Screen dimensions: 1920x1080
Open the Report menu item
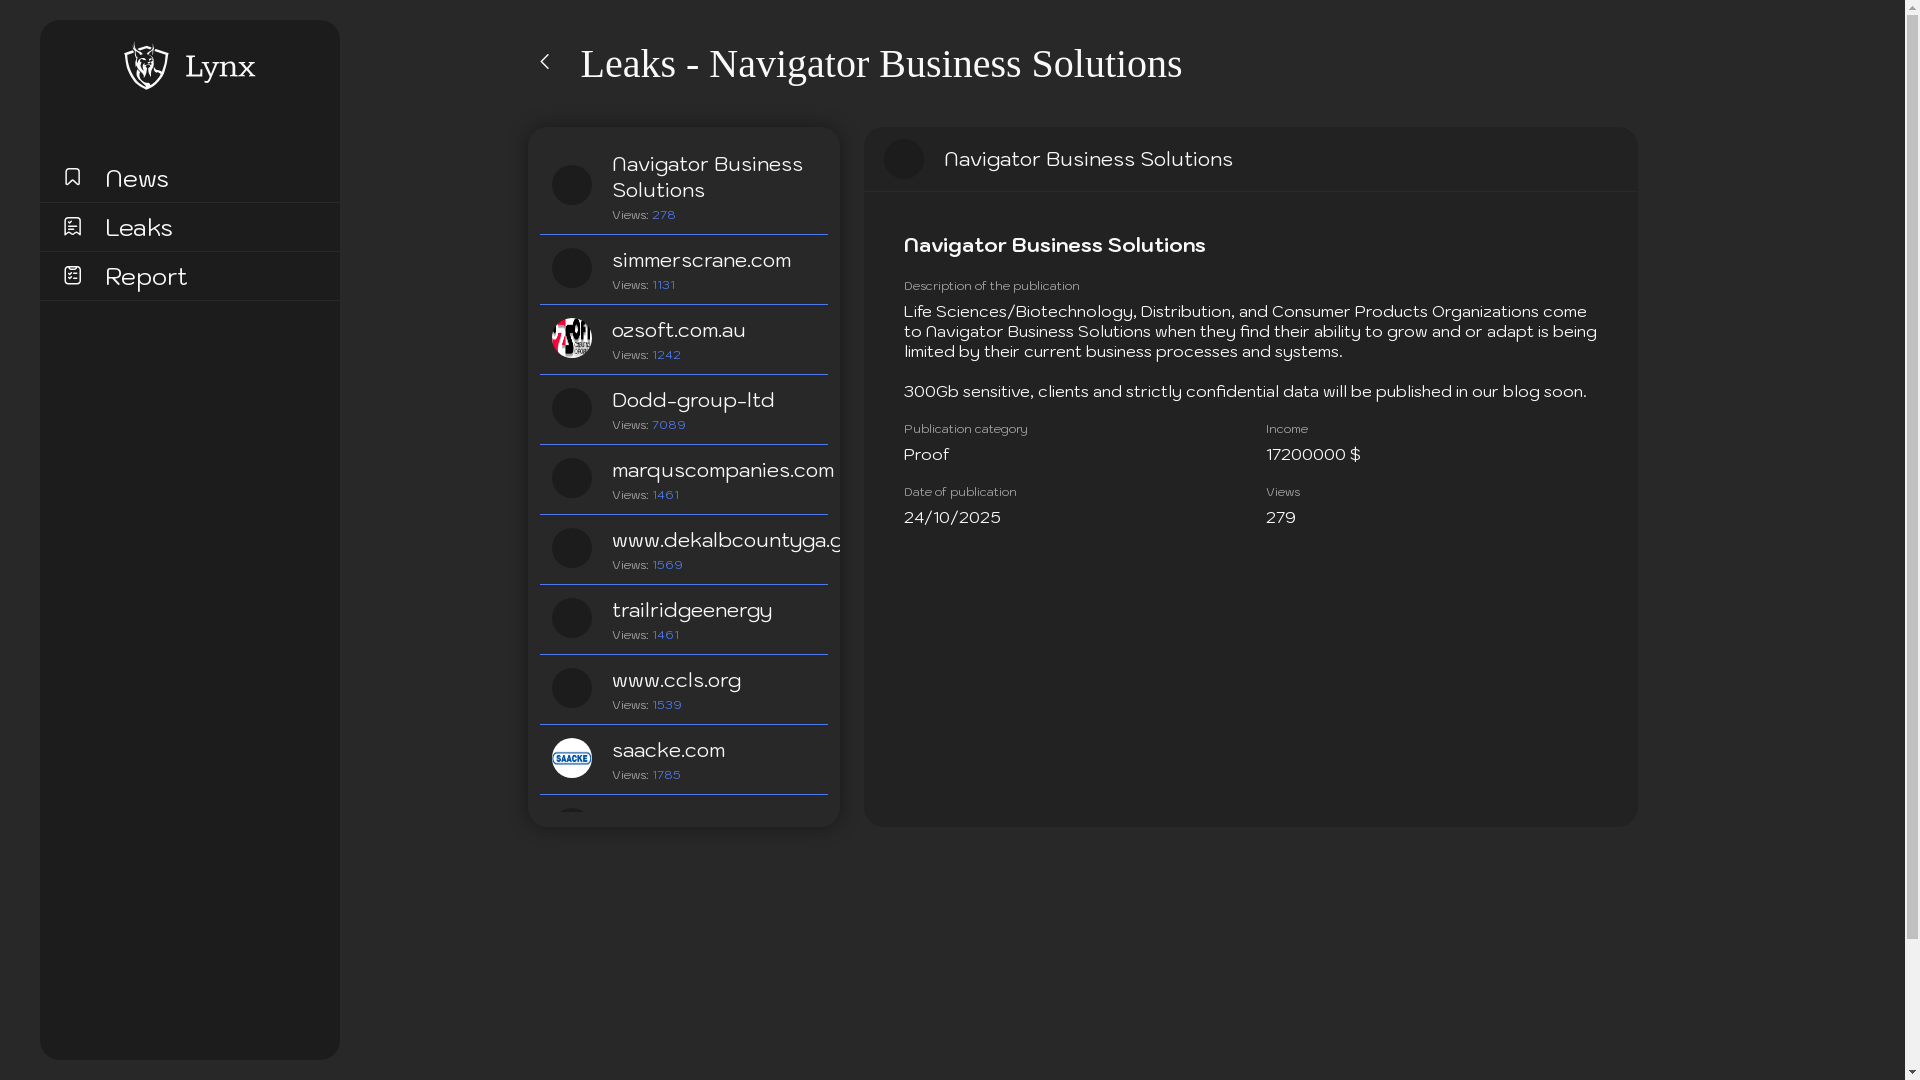146,277
